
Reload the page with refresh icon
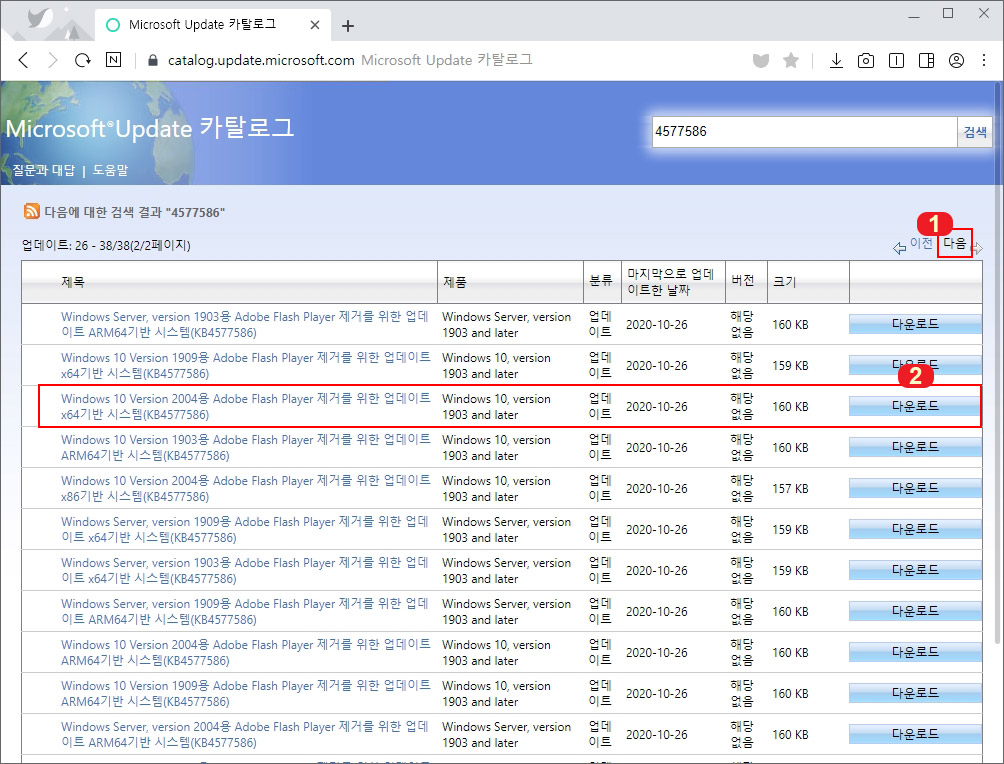pos(83,60)
